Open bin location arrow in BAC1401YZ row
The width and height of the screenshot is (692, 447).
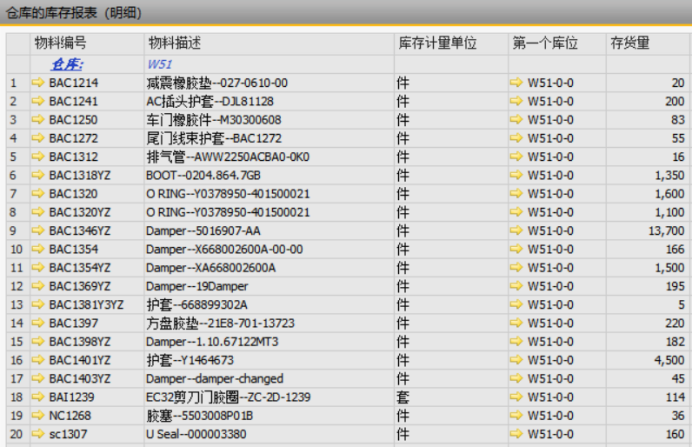(517, 360)
